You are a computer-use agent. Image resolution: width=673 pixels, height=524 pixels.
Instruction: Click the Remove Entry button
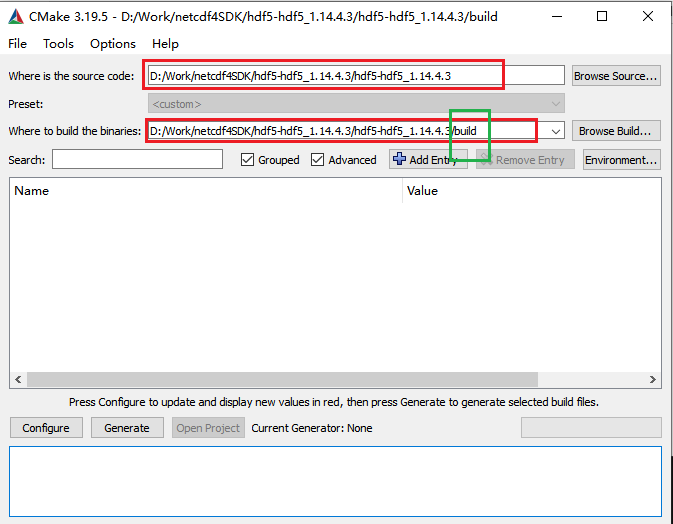[525, 160]
